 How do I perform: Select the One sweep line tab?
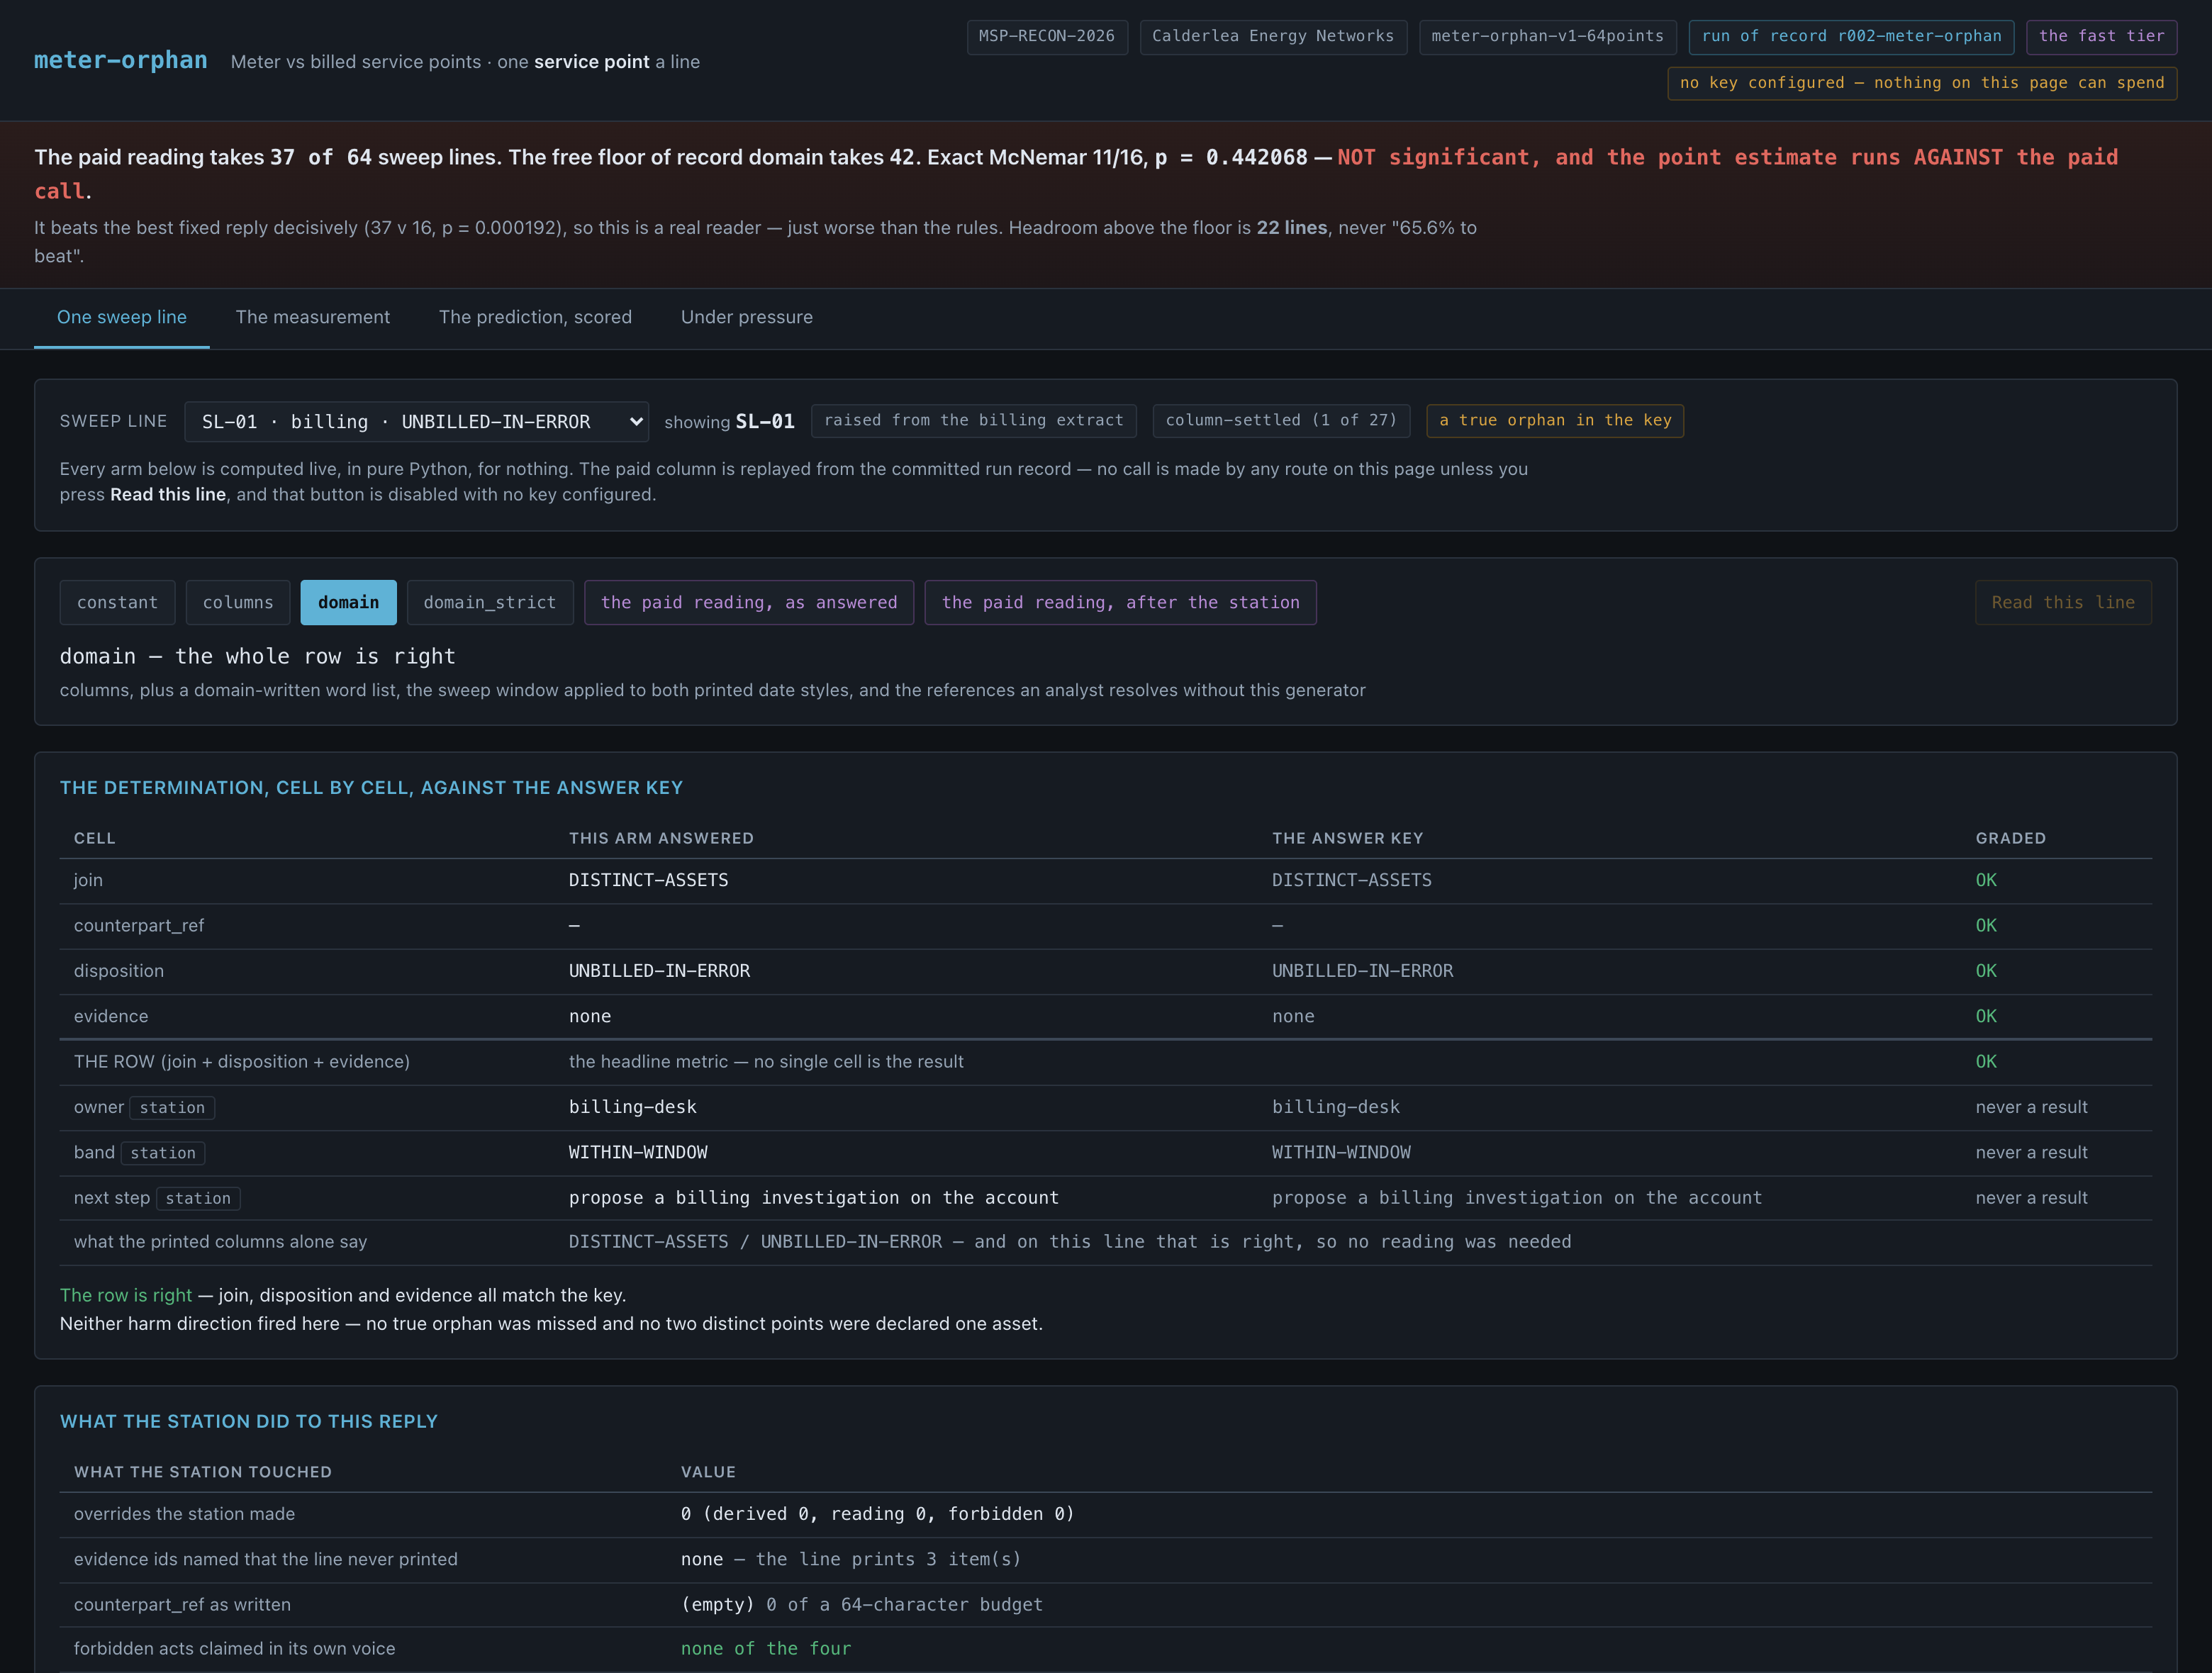[x=122, y=317]
